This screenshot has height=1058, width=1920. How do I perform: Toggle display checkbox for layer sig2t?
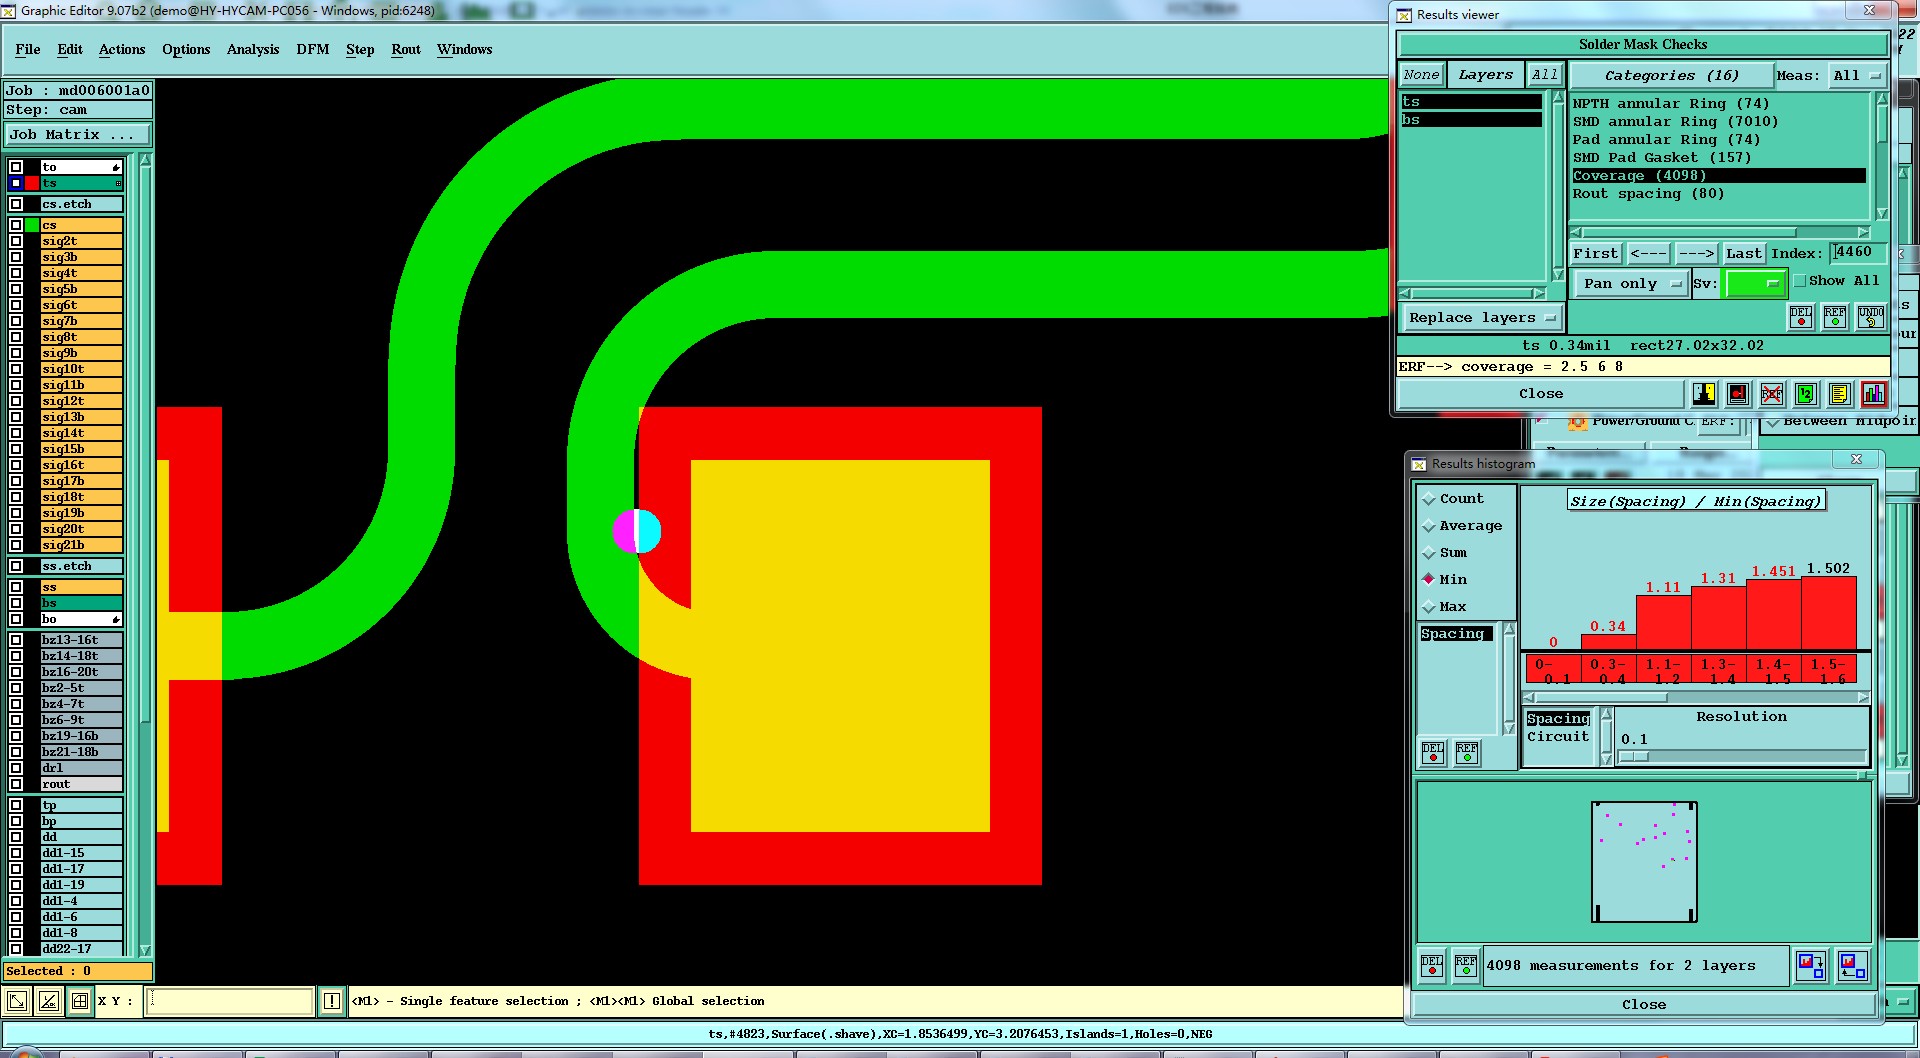pos(16,241)
